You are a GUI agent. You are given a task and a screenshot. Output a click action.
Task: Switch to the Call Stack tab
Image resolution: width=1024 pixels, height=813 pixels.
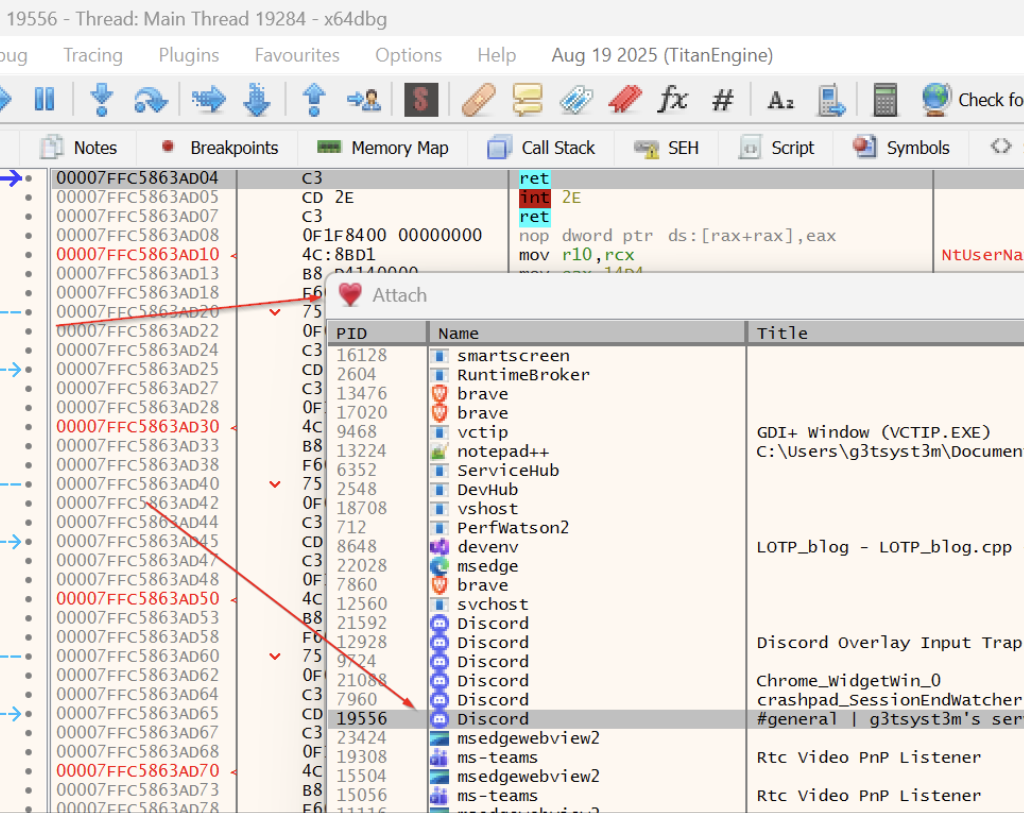tap(541, 148)
